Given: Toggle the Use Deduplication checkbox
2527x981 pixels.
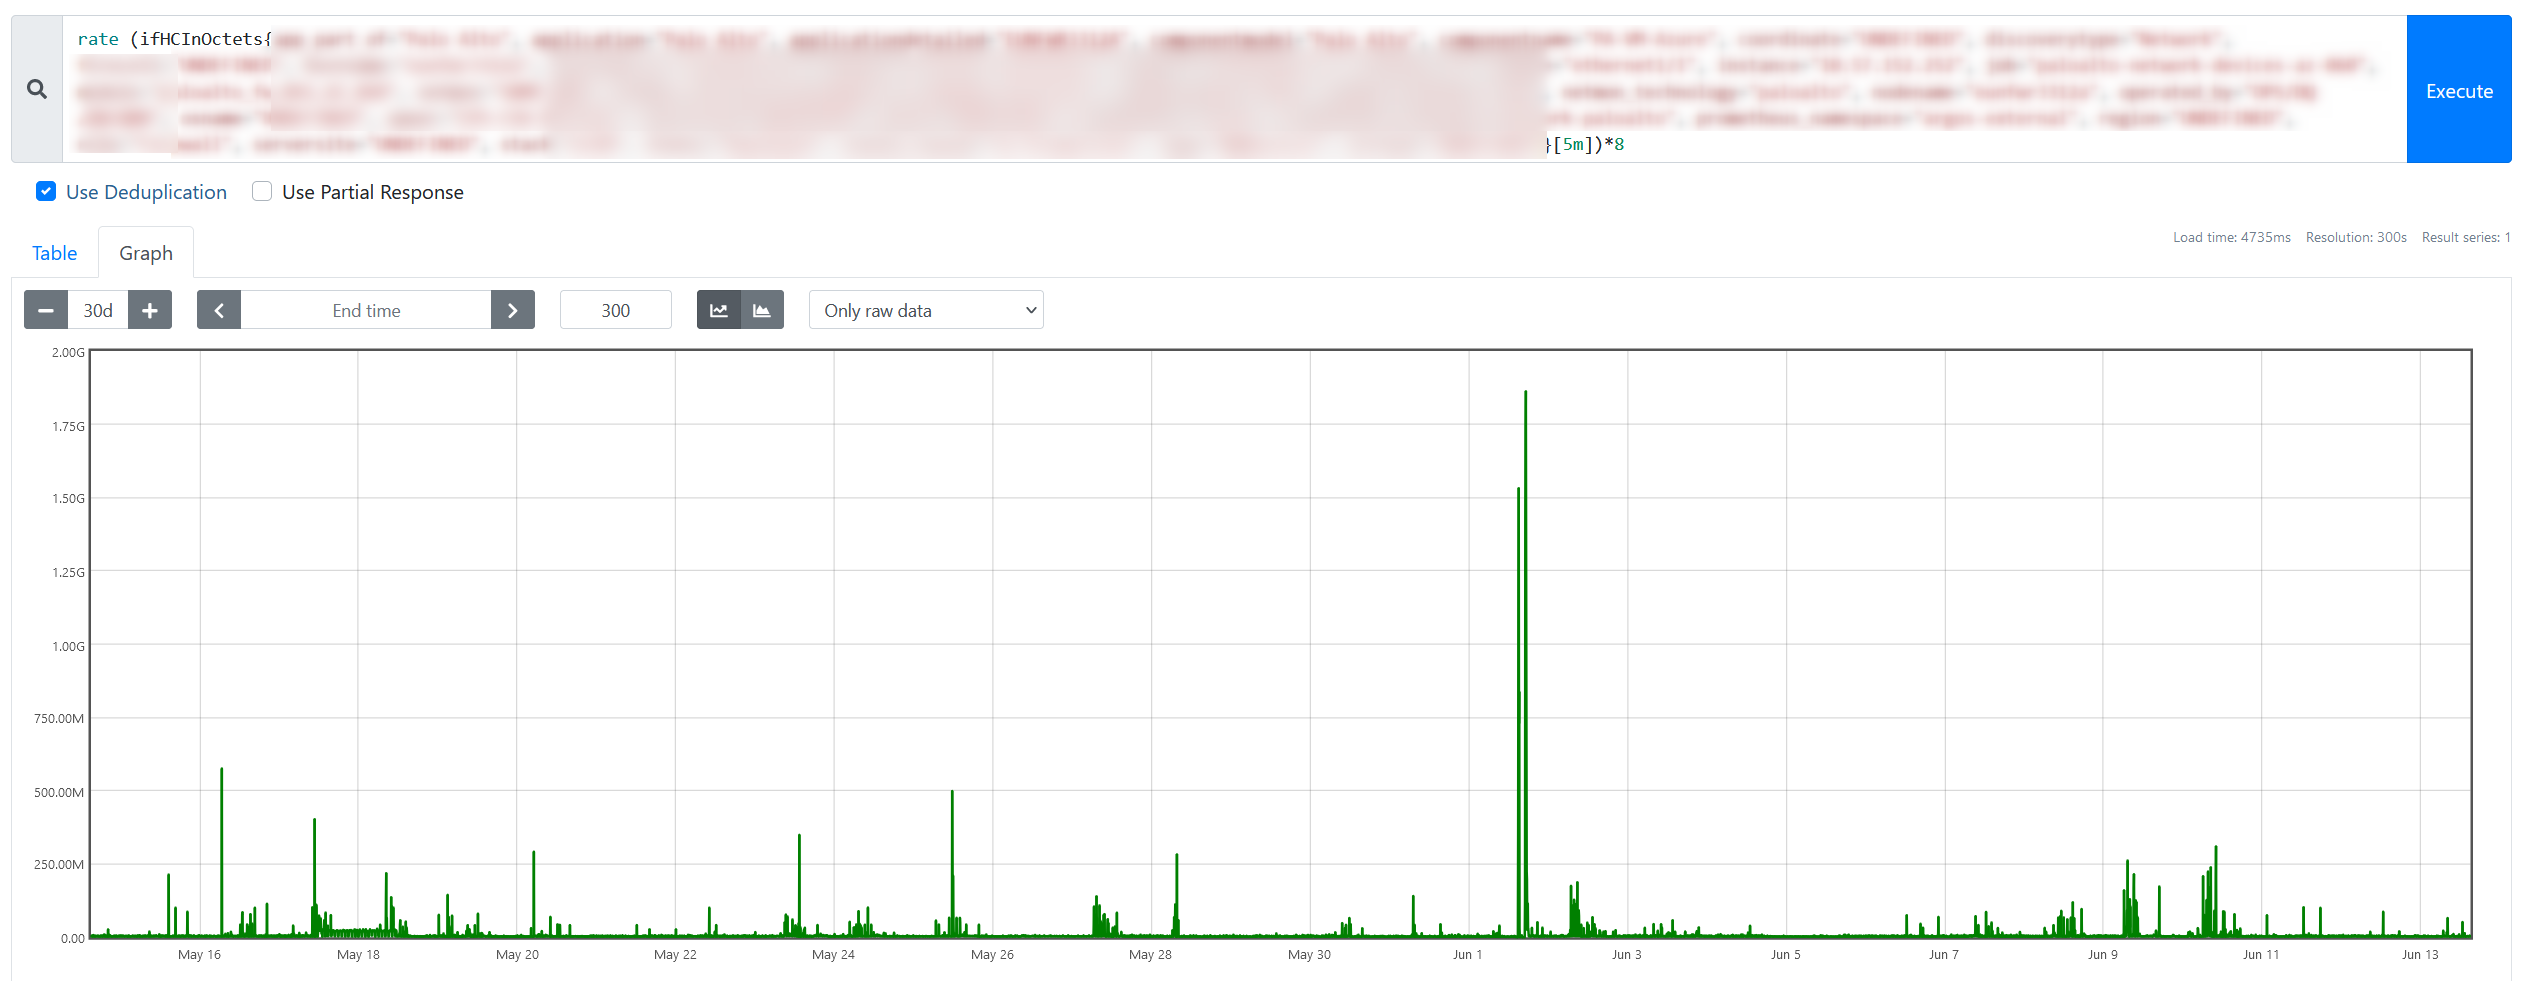Looking at the screenshot, I should 46,191.
